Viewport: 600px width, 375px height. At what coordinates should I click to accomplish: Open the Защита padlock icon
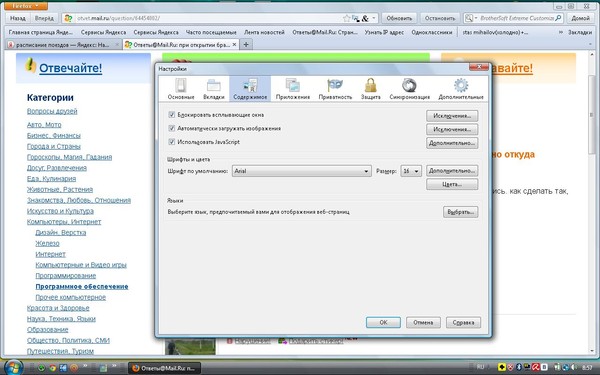click(x=370, y=85)
